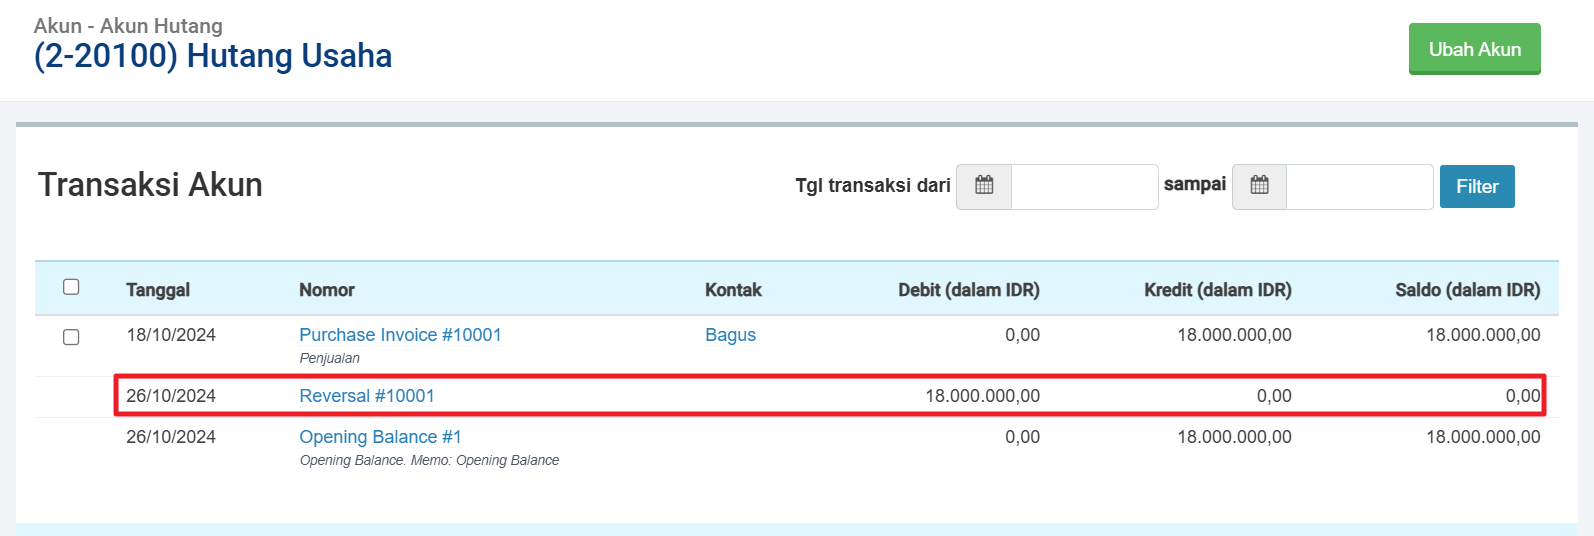Image resolution: width=1594 pixels, height=536 pixels.
Task: Click the Ubah Akun button
Action: 1474,49
